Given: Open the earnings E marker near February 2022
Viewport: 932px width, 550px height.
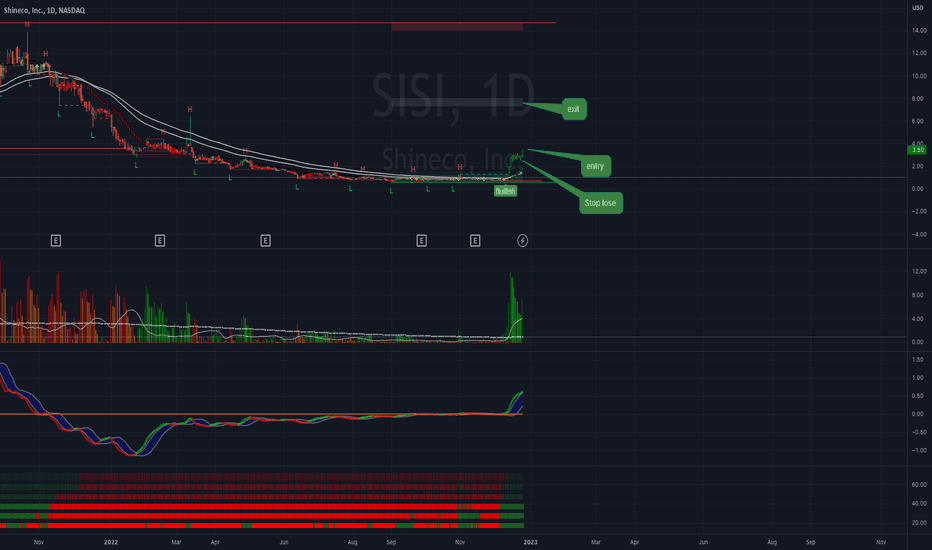Looking at the screenshot, I should click(160, 241).
